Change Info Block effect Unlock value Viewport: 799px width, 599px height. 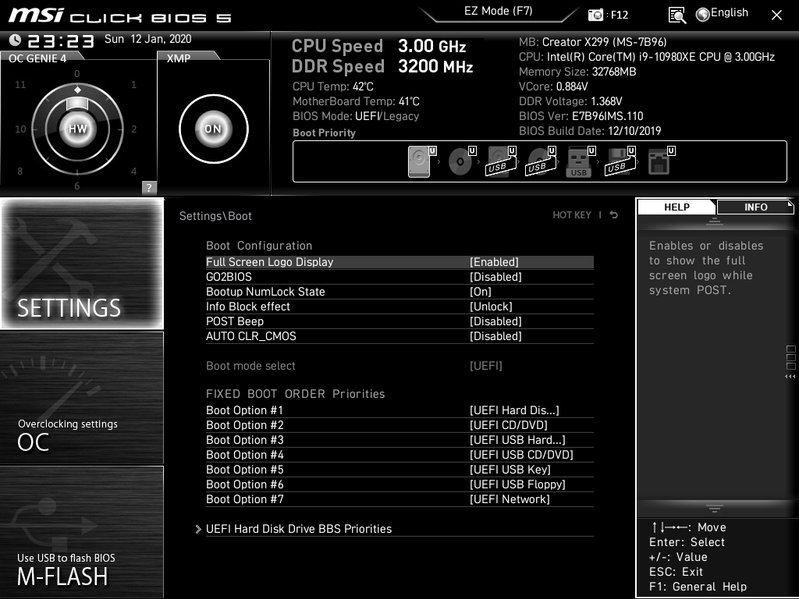click(x=491, y=306)
